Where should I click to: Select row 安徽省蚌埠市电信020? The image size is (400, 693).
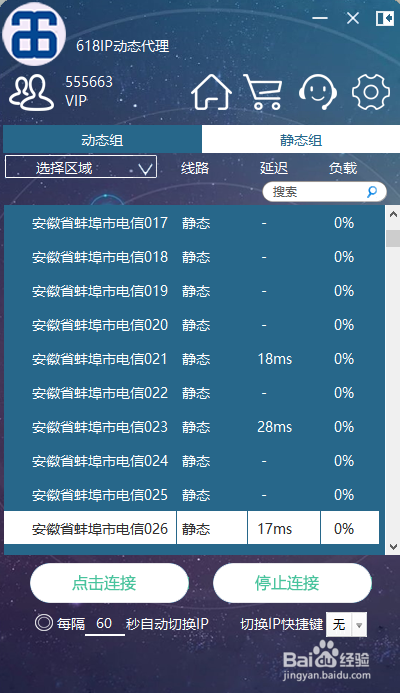(194, 325)
